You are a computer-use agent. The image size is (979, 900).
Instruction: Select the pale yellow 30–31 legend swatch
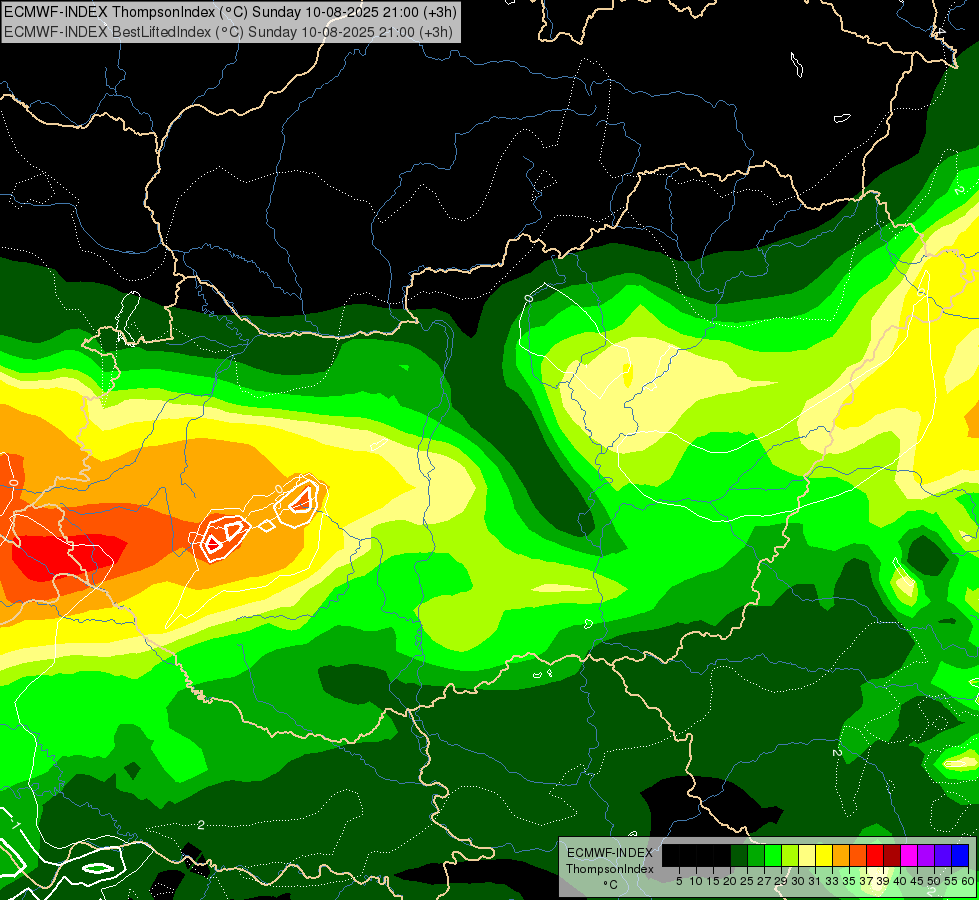pyautogui.click(x=807, y=855)
